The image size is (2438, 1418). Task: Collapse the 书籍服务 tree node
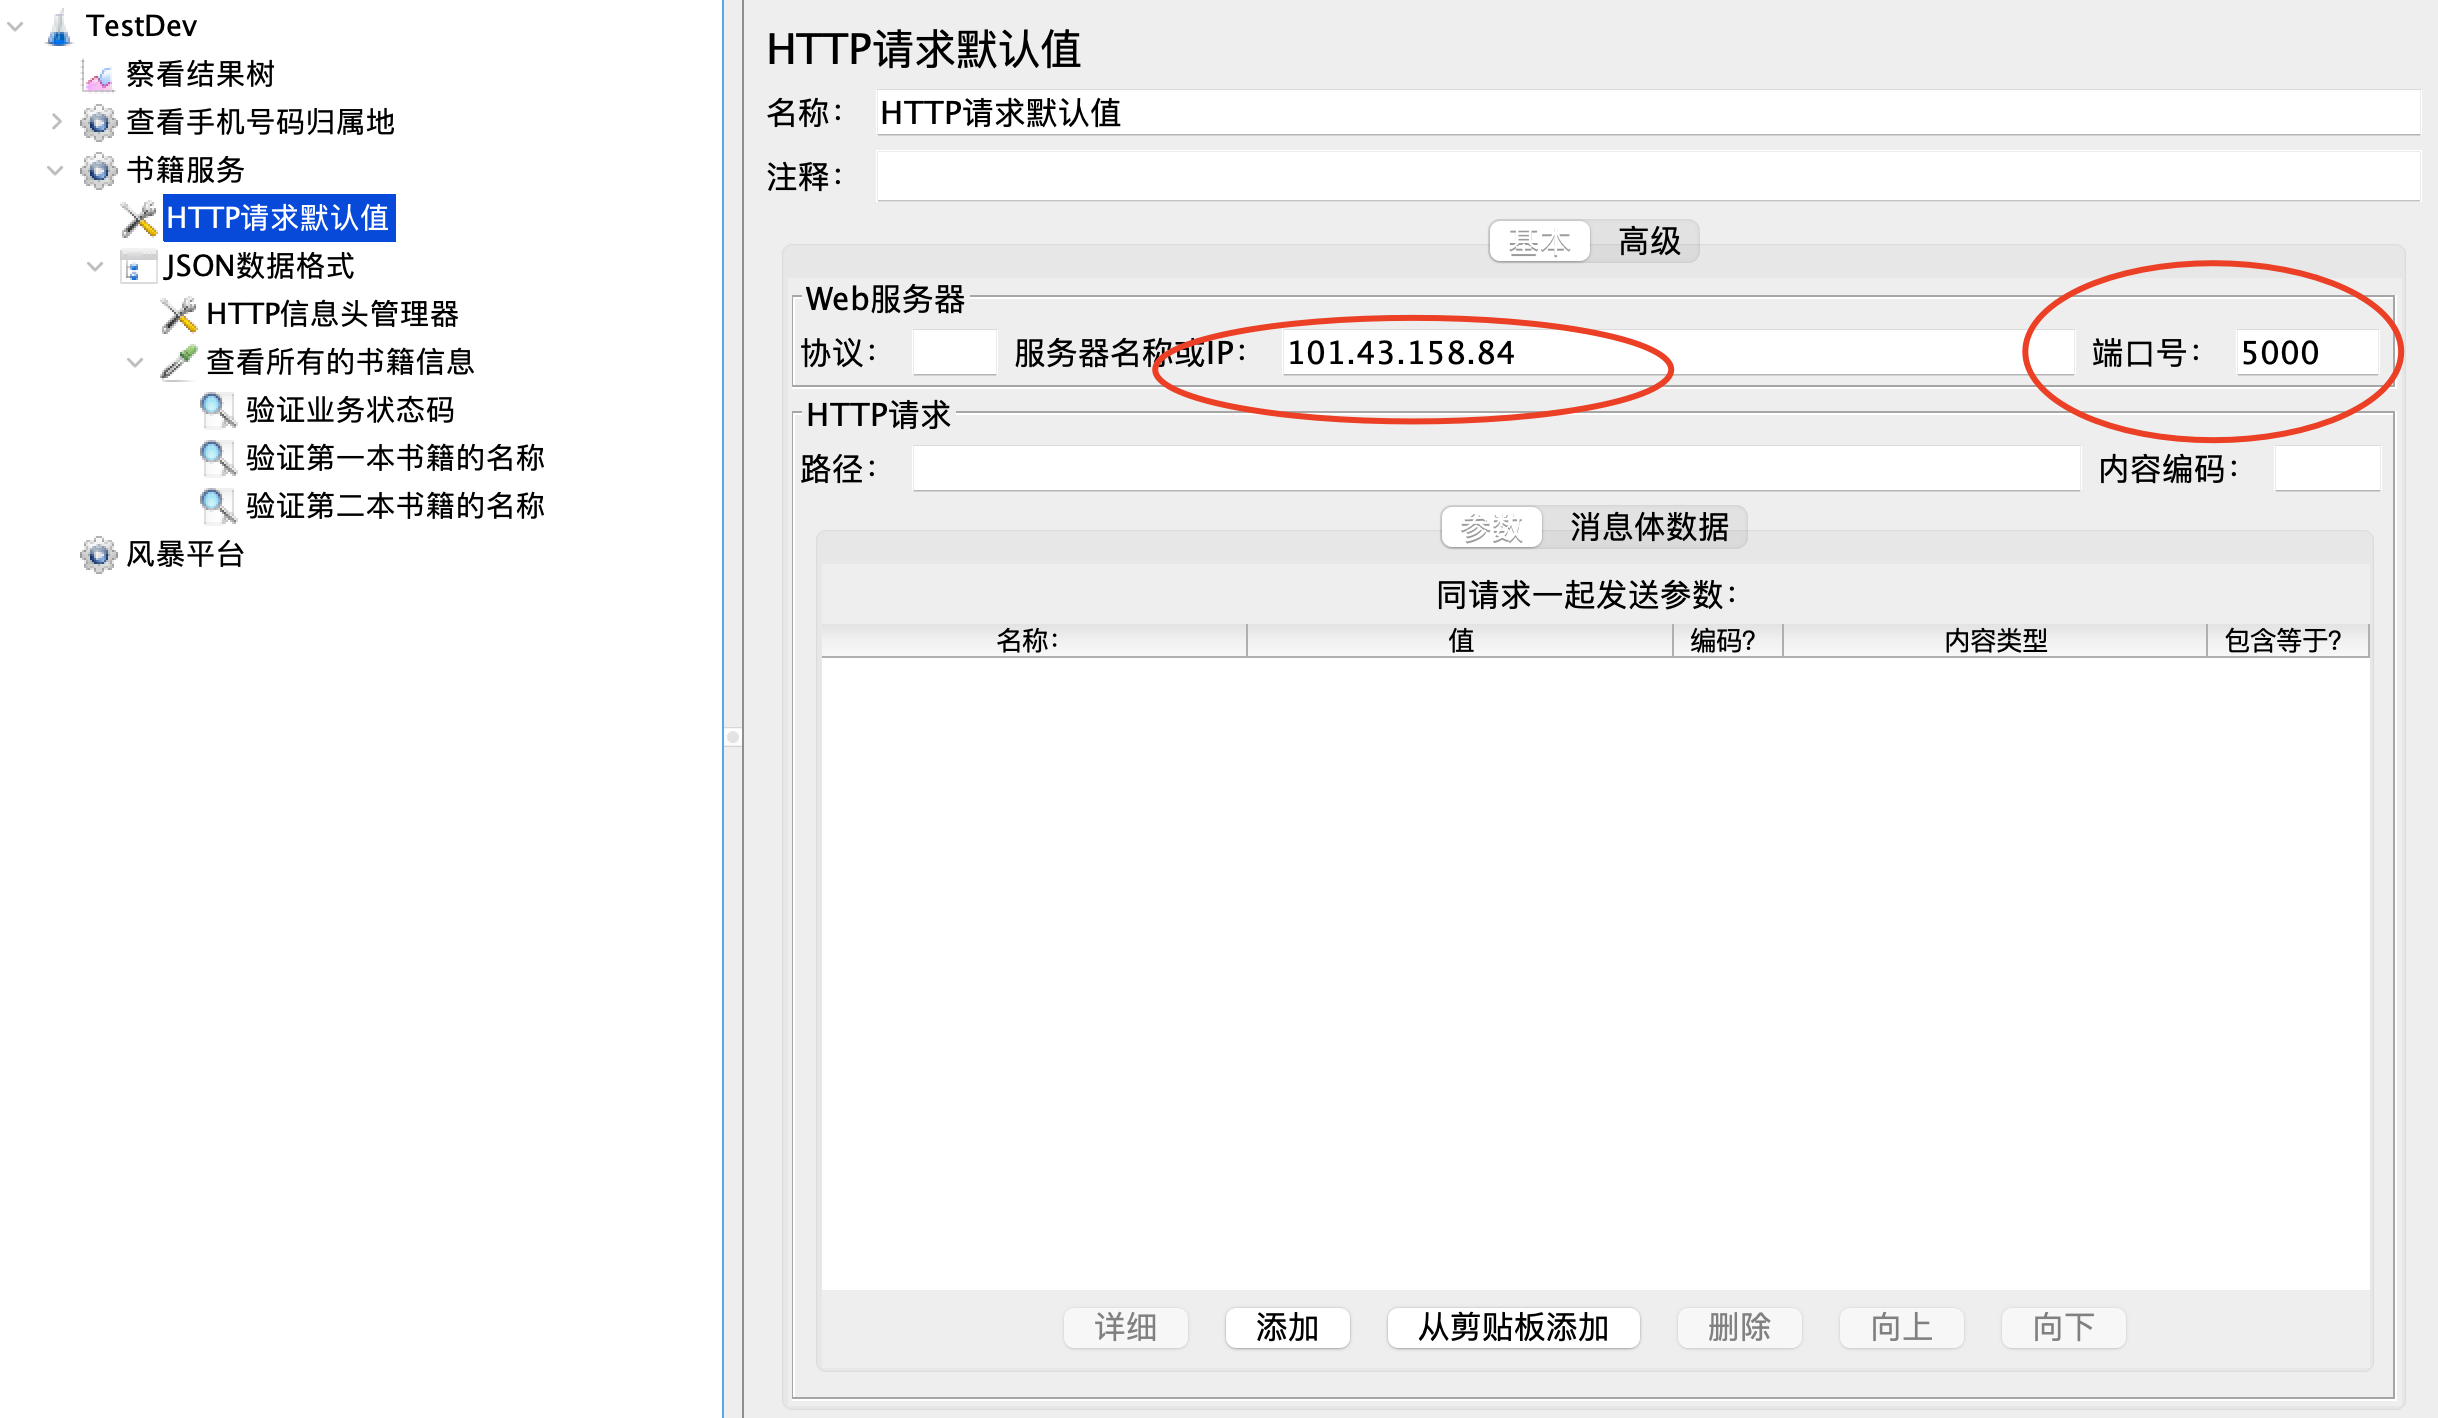[x=56, y=170]
